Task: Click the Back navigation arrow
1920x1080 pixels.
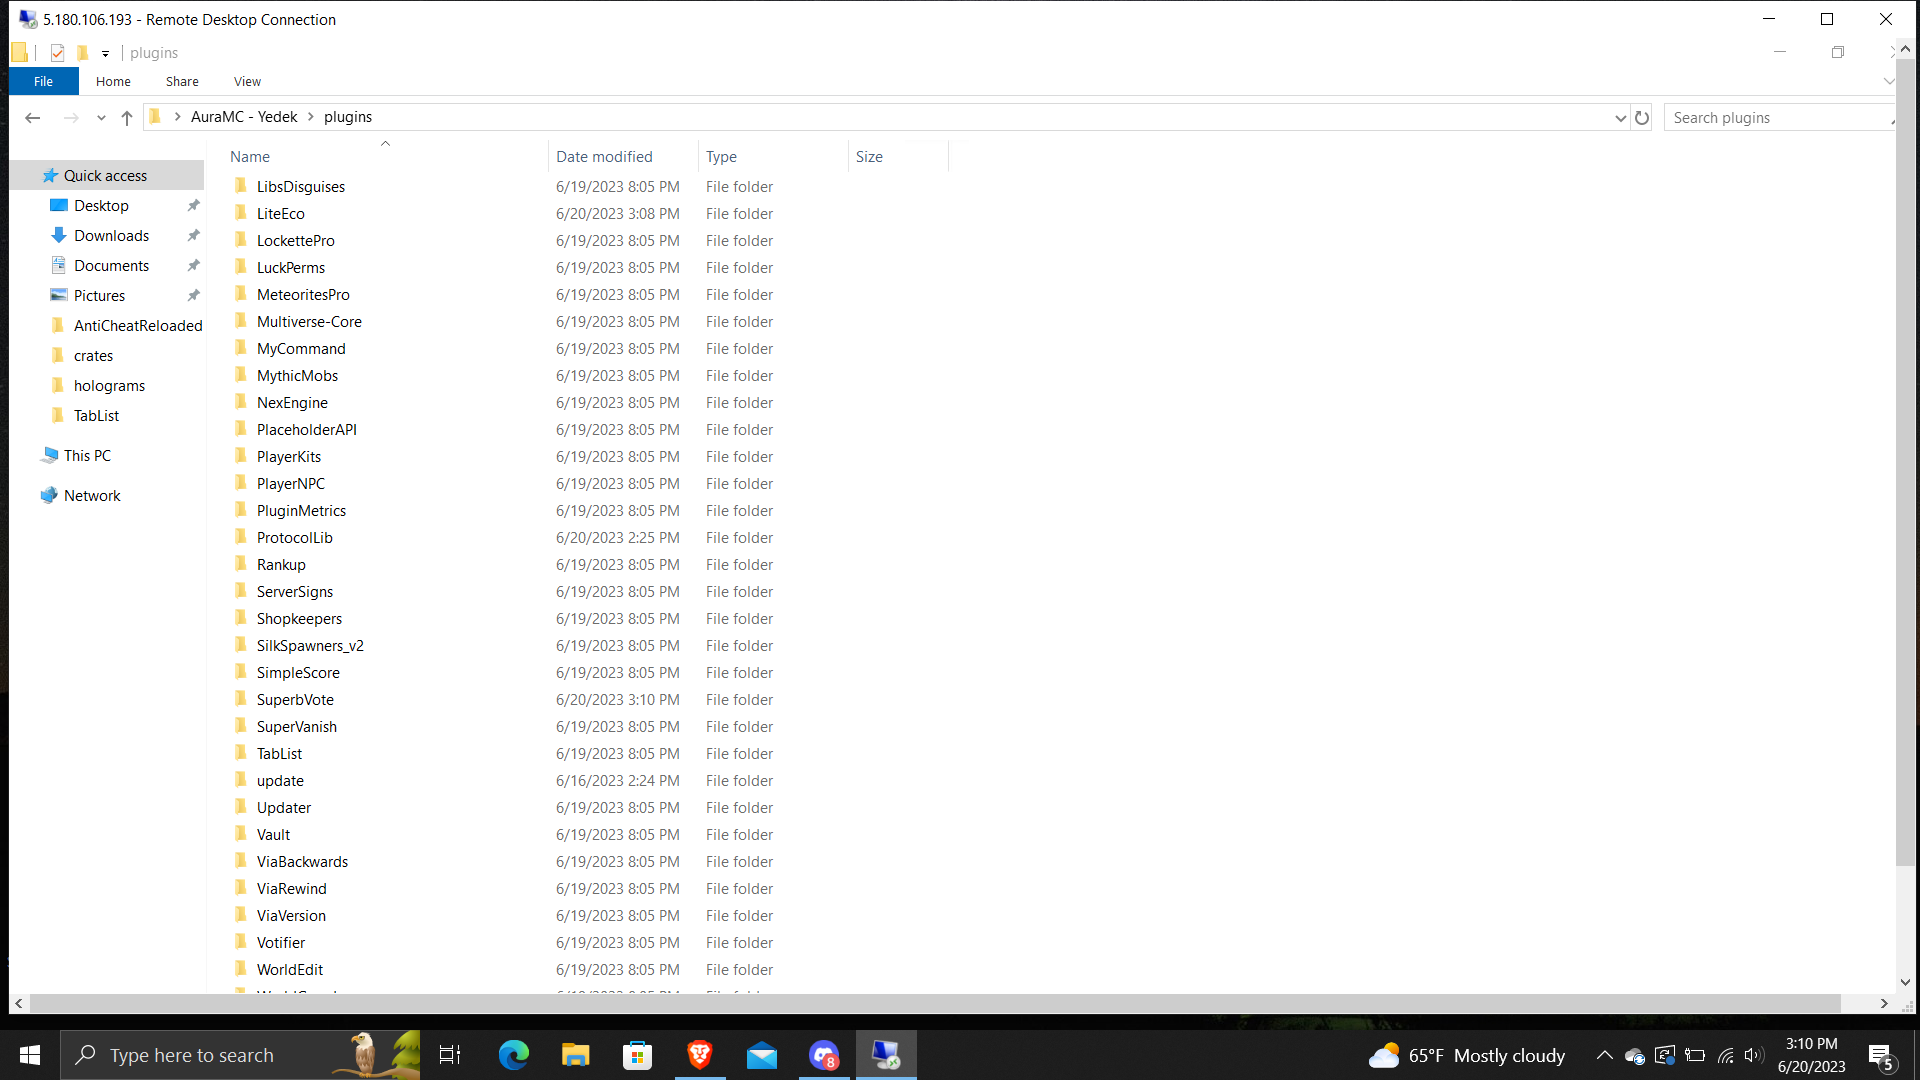Action: pyautogui.click(x=32, y=118)
